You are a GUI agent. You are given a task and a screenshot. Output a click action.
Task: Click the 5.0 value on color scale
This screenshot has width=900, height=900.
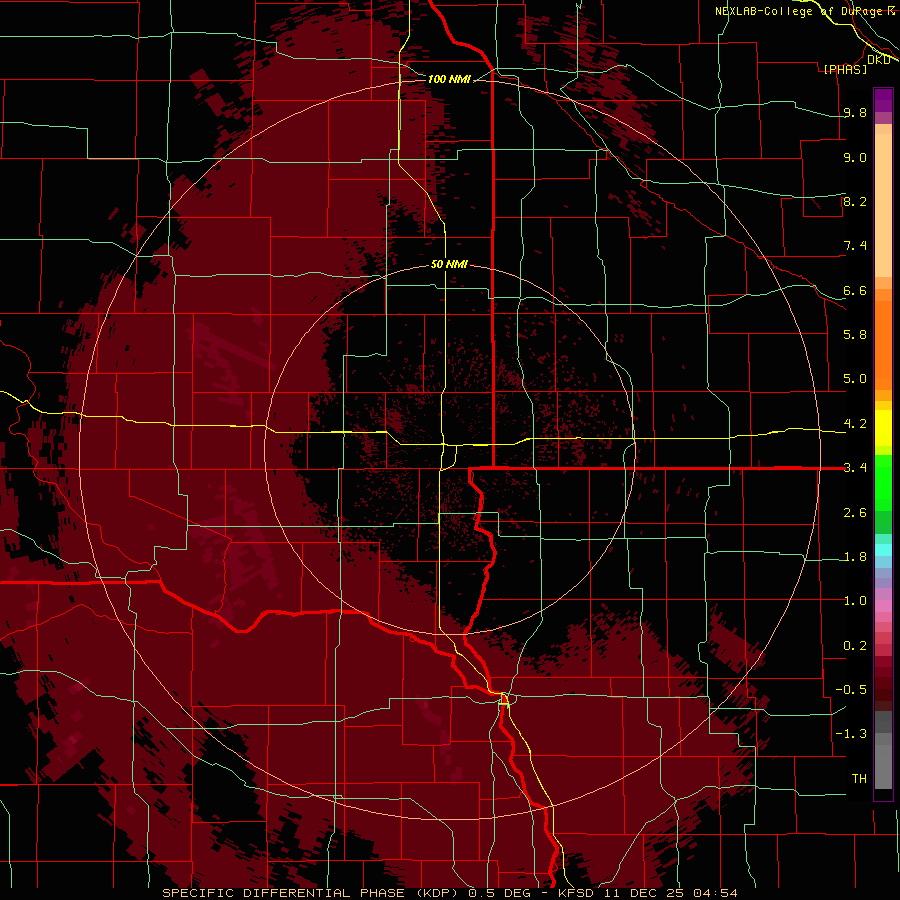(x=855, y=379)
